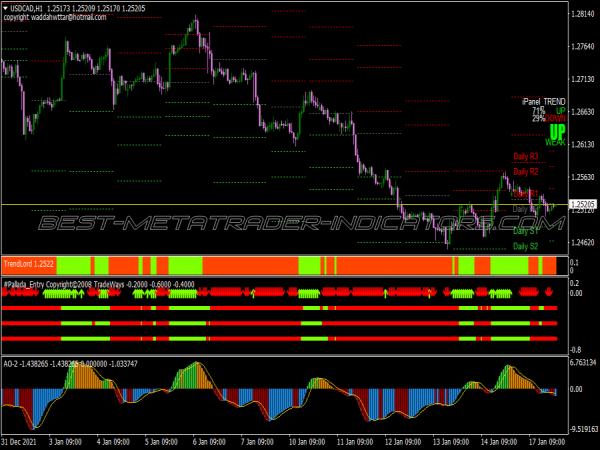
Task: Click price scale value 1.27130
Action: (x=583, y=79)
